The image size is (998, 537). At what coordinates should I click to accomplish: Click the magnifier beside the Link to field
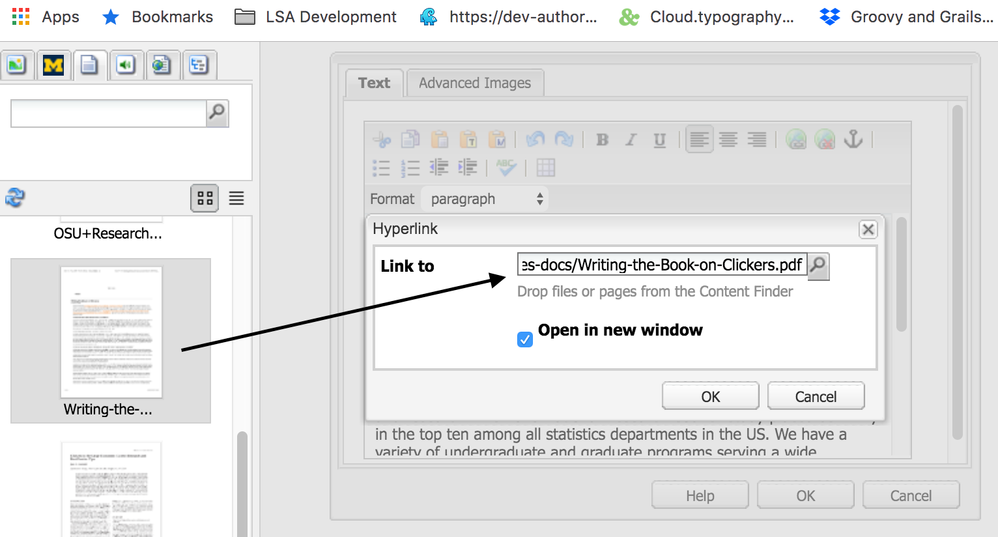[818, 265]
